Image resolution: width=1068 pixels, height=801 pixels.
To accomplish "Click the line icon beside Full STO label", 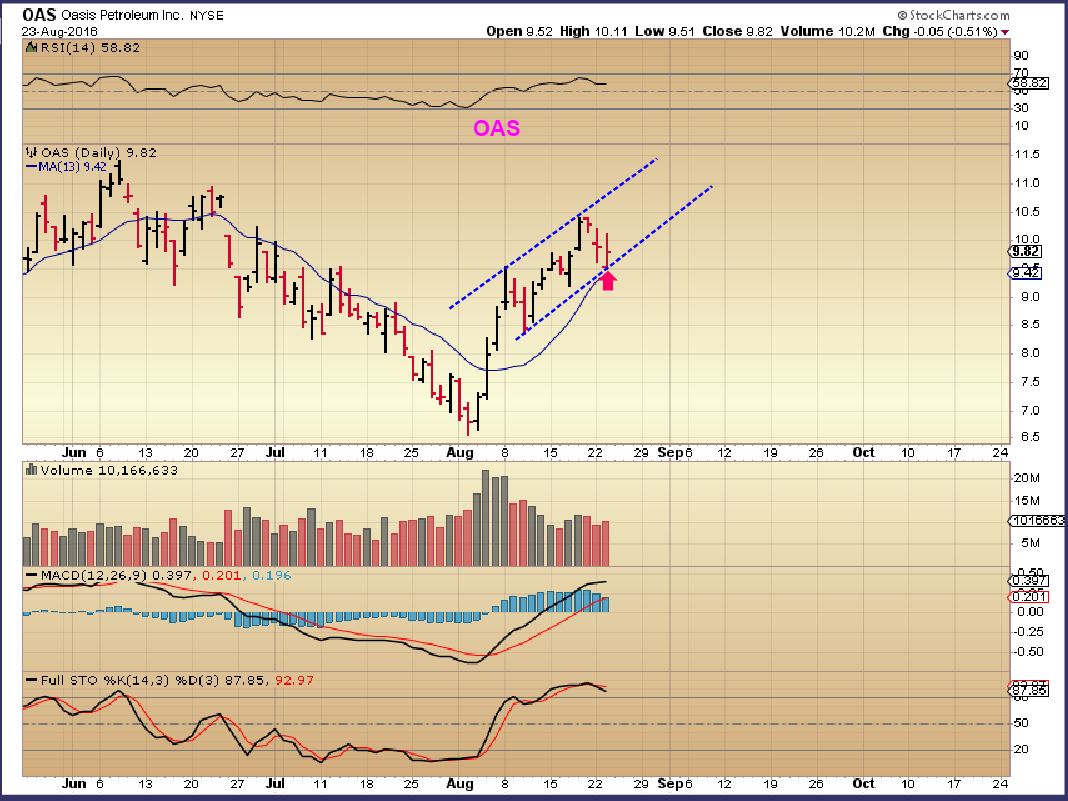I will (x=31, y=680).
